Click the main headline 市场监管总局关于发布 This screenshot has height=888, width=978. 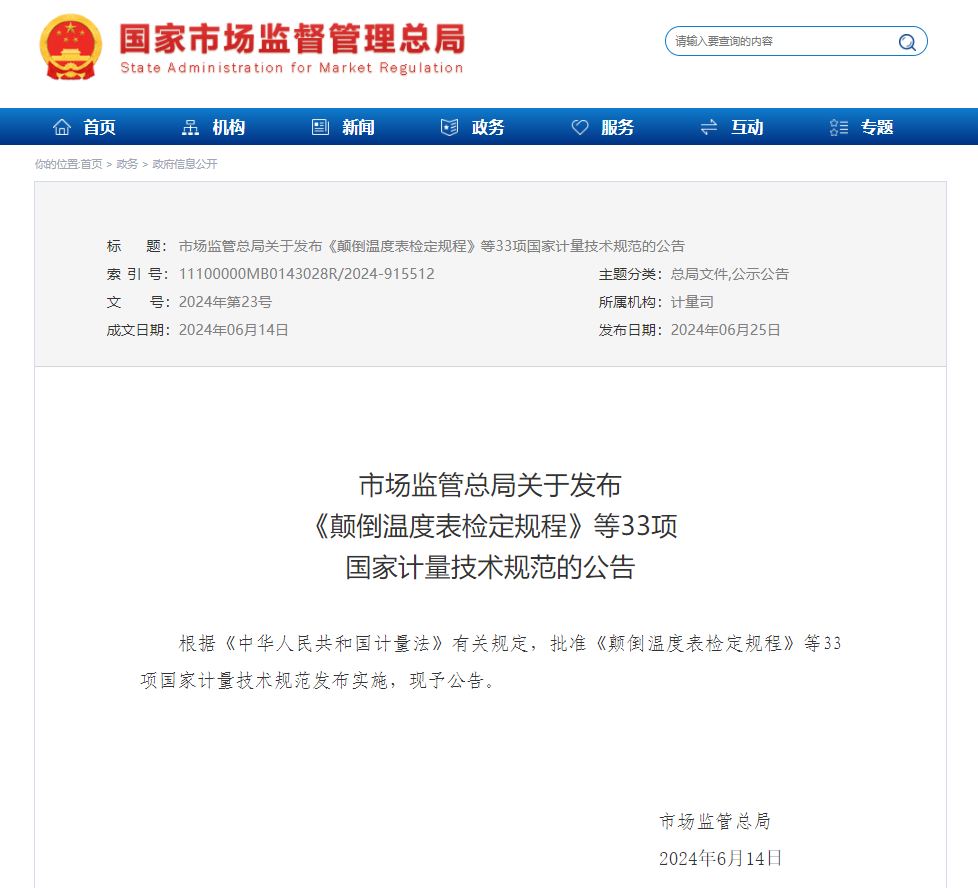click(490, 485)
